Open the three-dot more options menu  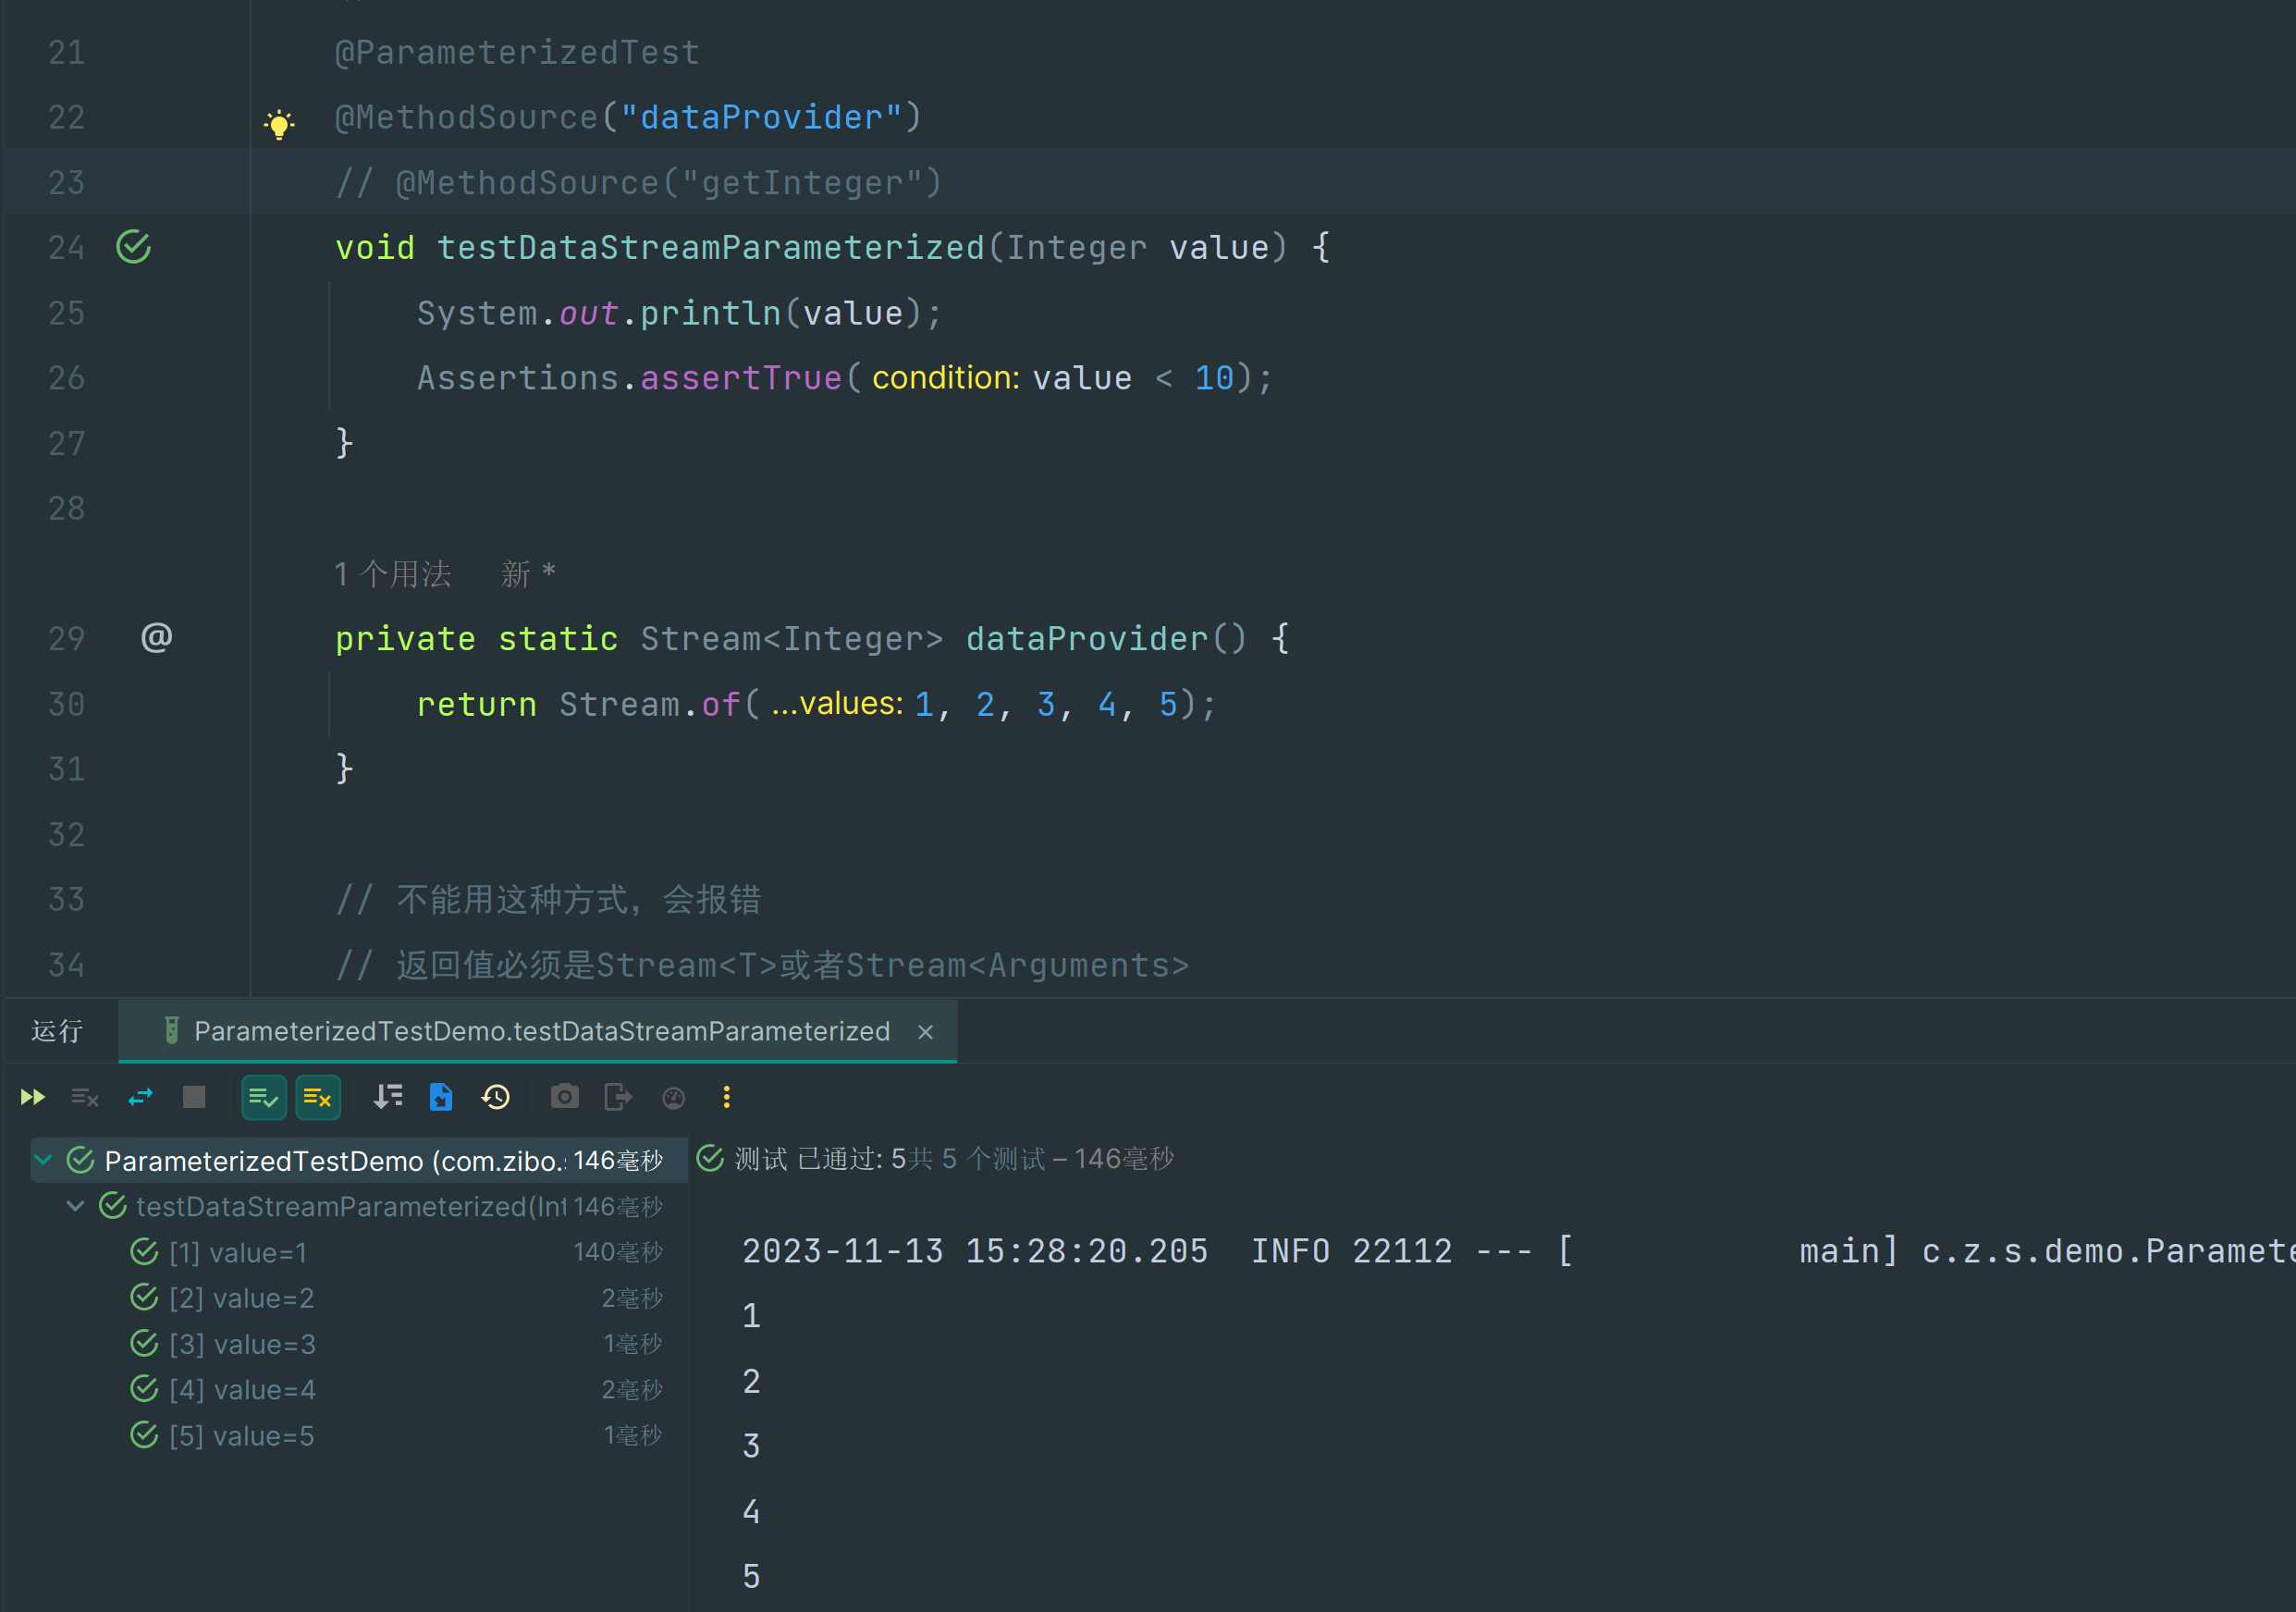pos(727,1098)
